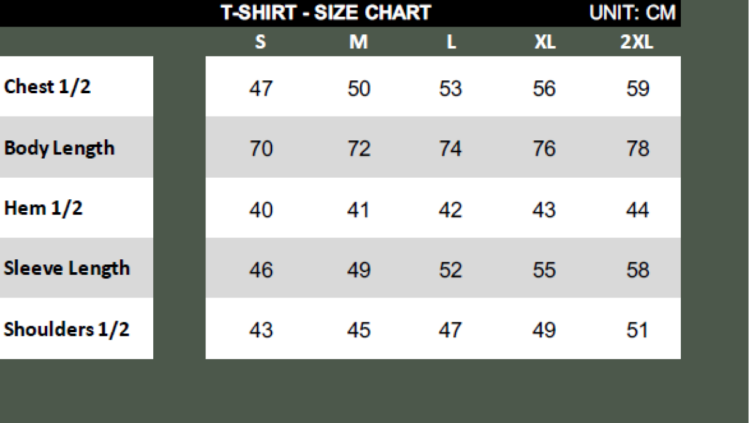Click the Hem 1/2 value for size L

pos(451,210)
